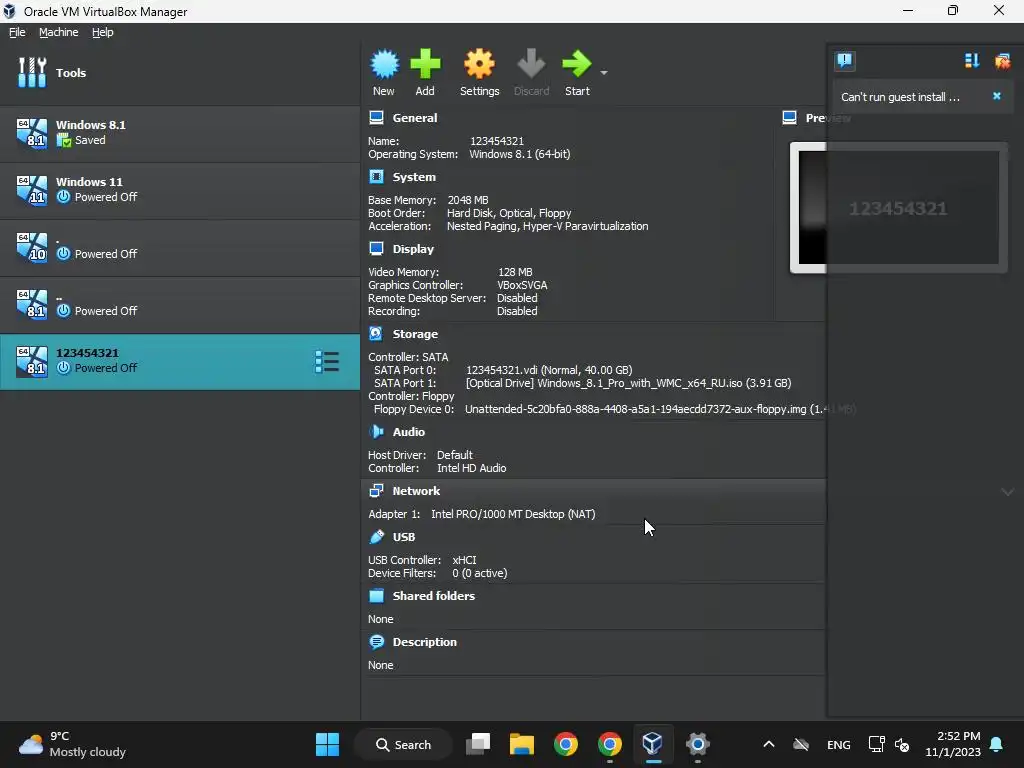Click the Unattended aux-floppy.img entry
The image size is (1024, 768).
pyautogui.click(x=660, y=409)
